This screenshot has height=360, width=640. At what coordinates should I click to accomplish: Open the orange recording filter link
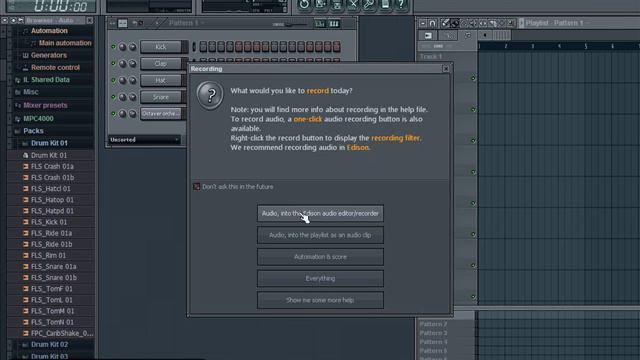(396, 138)
